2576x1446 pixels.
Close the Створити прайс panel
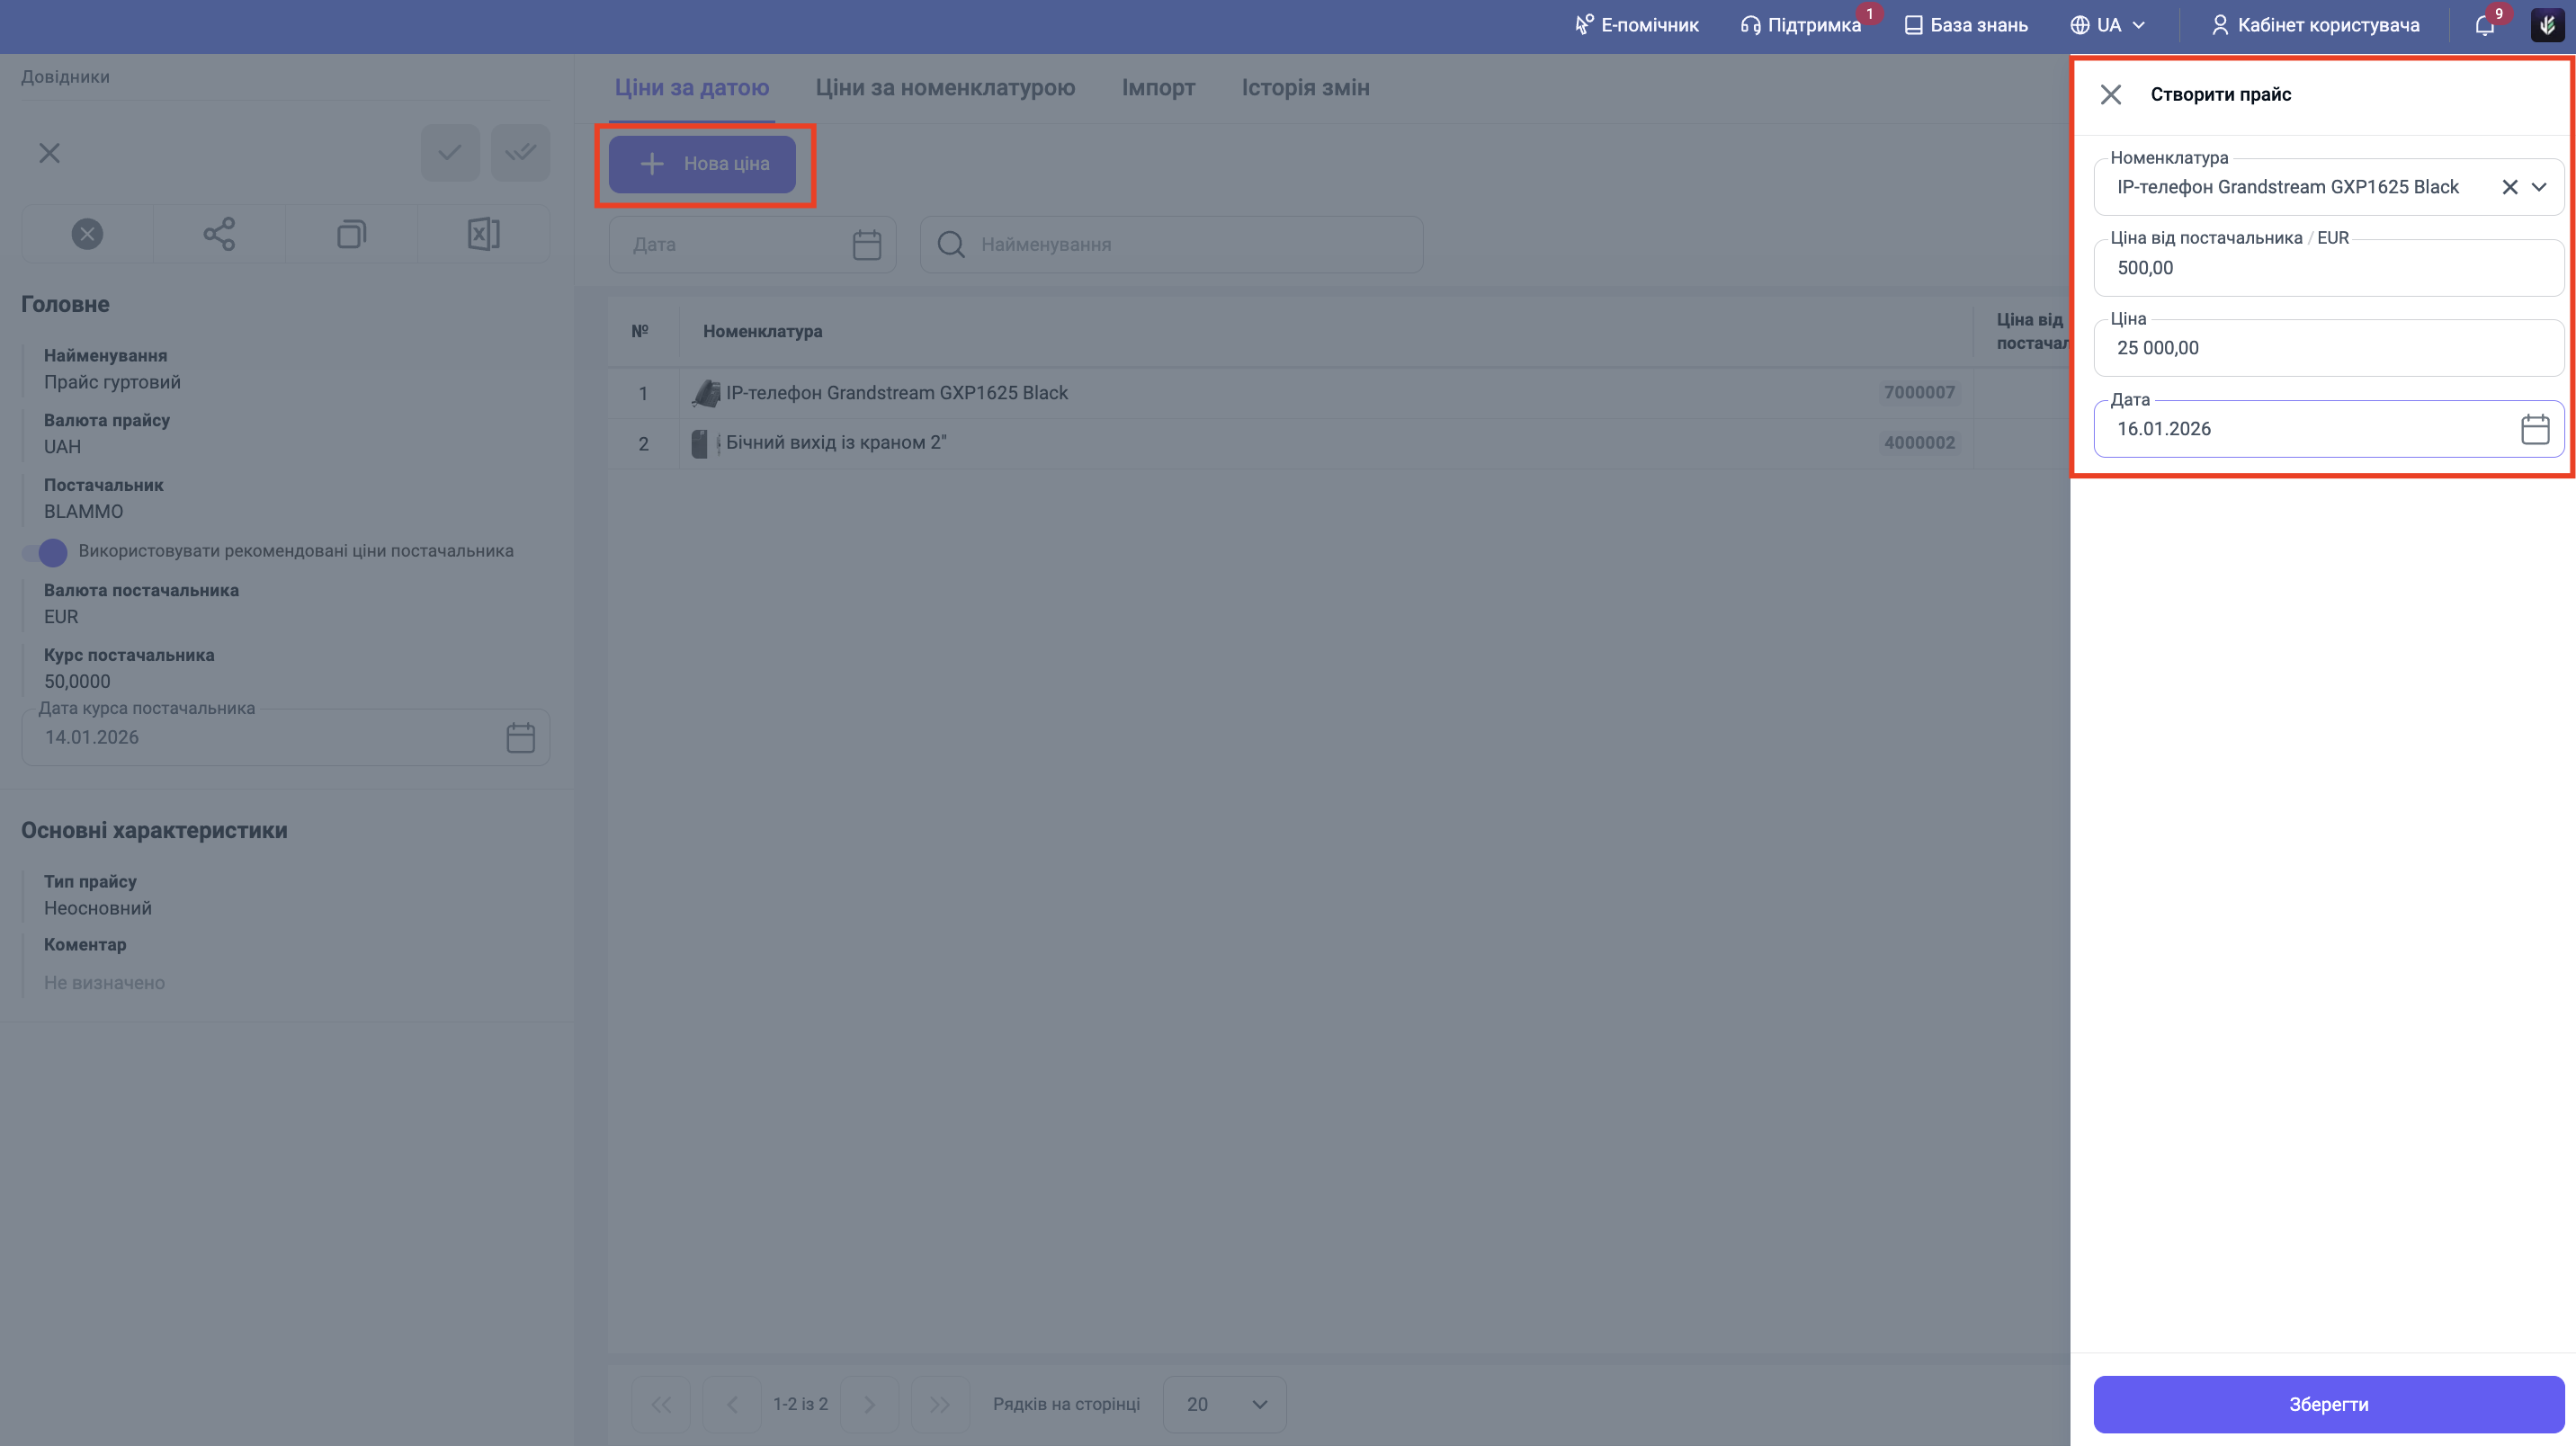(x=2111, y=95)
